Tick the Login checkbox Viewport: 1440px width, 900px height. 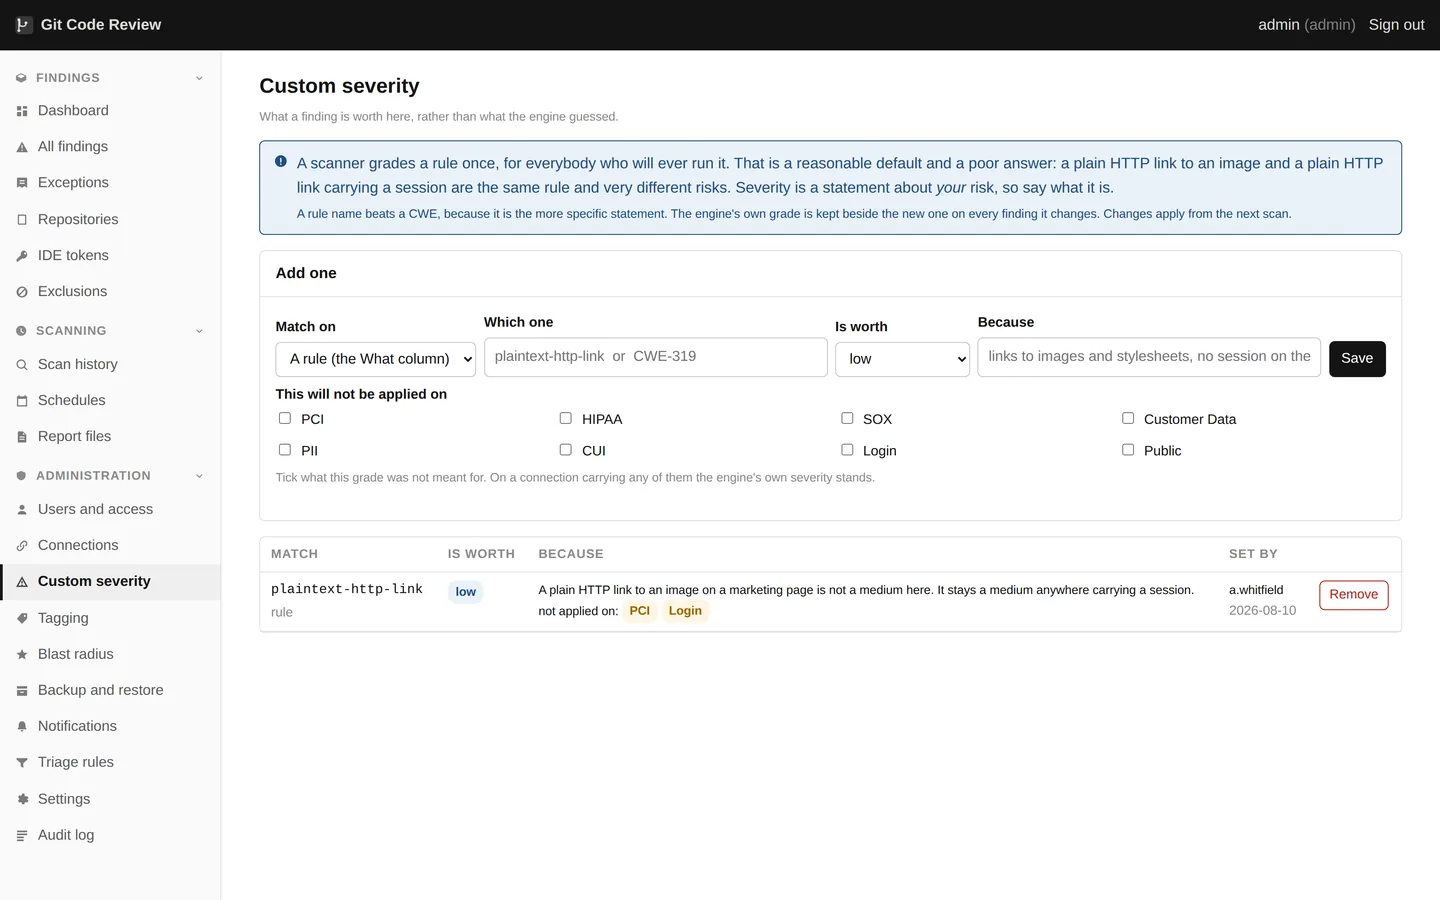847,450
